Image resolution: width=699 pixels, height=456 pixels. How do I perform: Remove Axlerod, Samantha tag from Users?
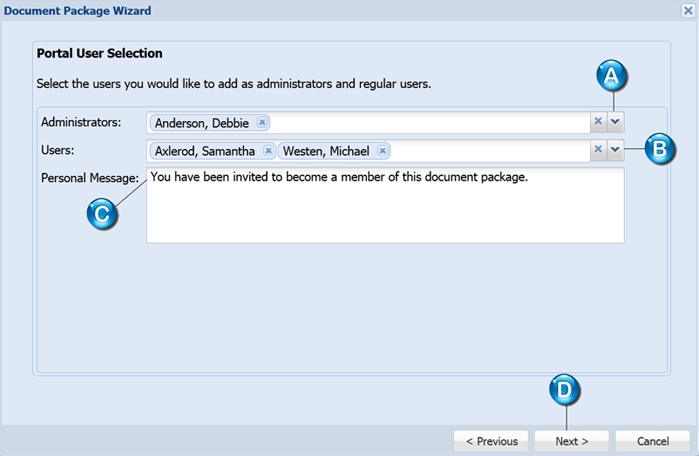click(268, 151)
